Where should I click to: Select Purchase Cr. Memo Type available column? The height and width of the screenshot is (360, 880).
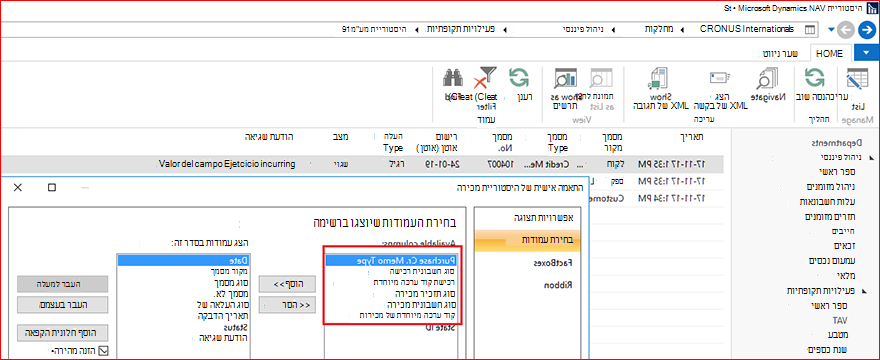pyautogui.click(x=392, y=261)
